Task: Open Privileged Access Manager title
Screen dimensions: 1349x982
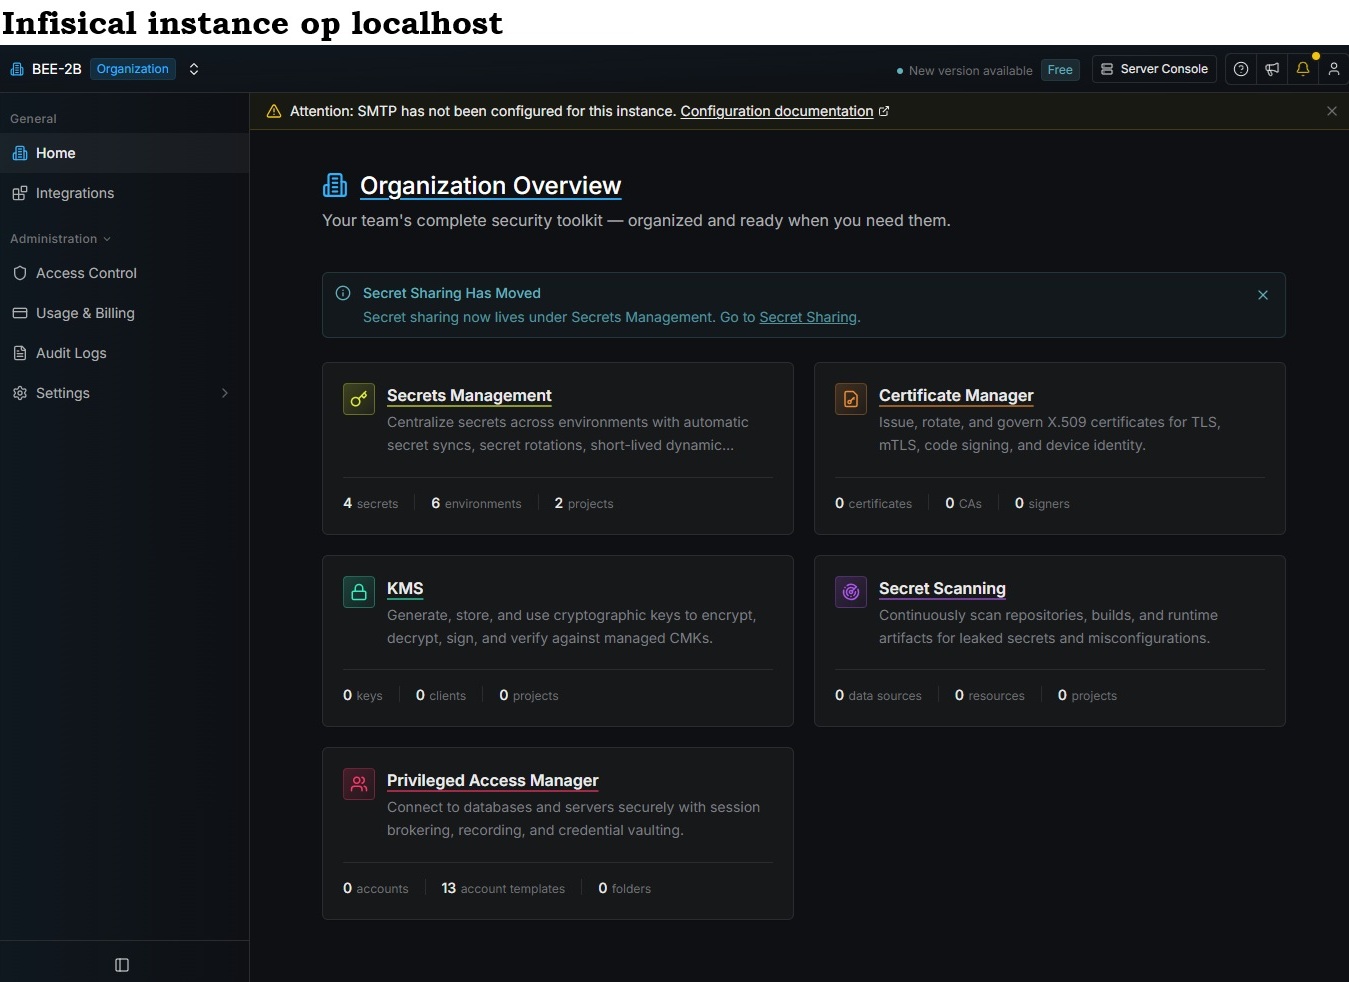Action: click(x=493, y=780)
